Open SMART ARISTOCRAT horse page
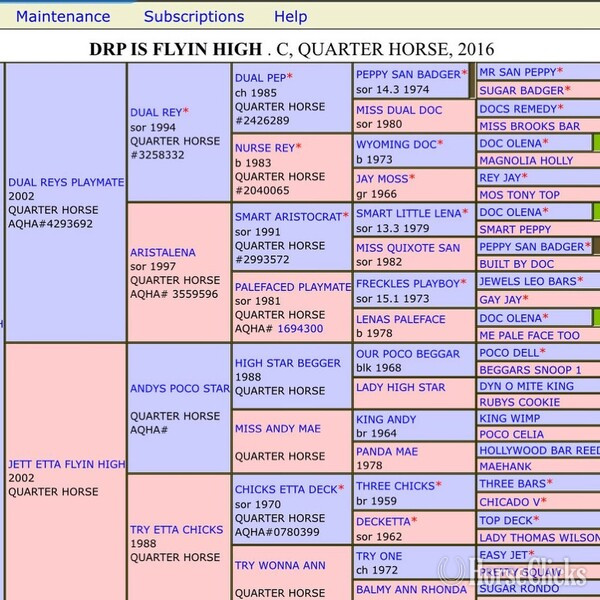This screenshot has width=600, height=600. [289, 217]
